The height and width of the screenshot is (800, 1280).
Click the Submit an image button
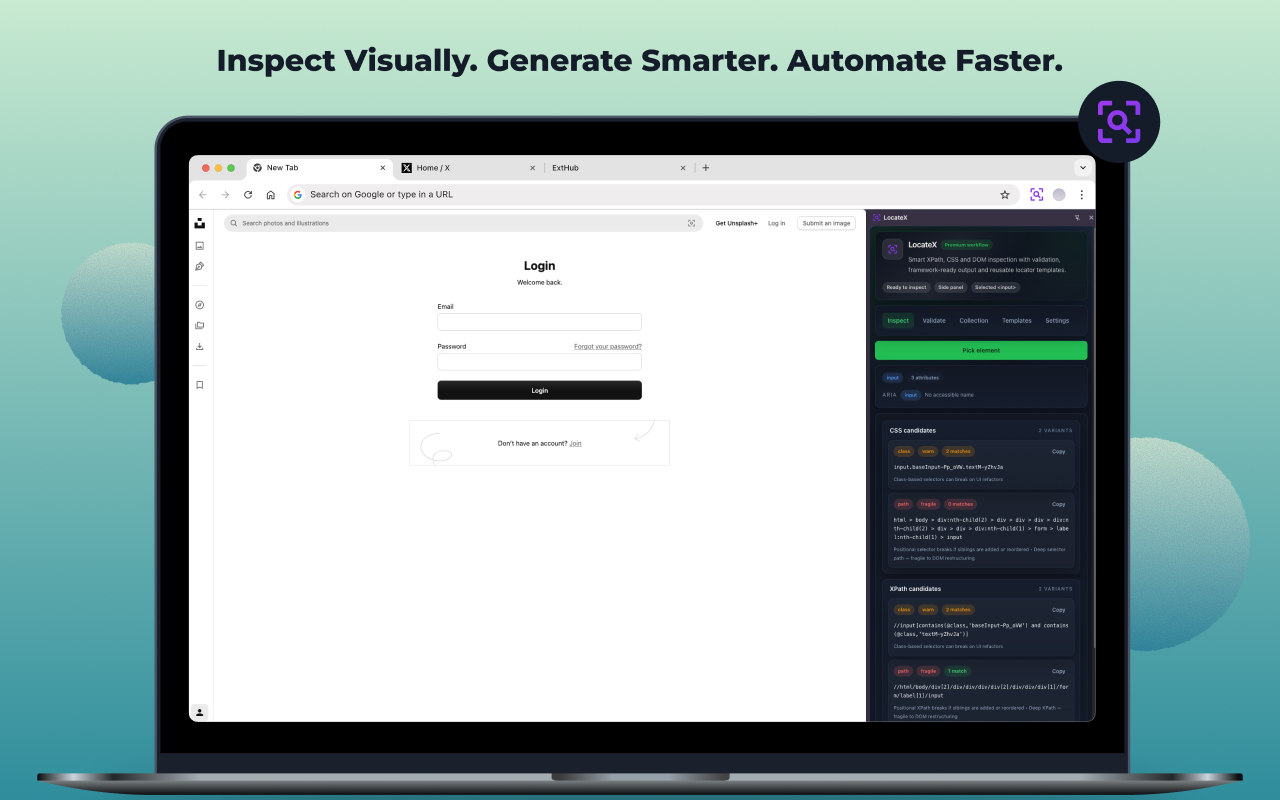tap(826, 223)
